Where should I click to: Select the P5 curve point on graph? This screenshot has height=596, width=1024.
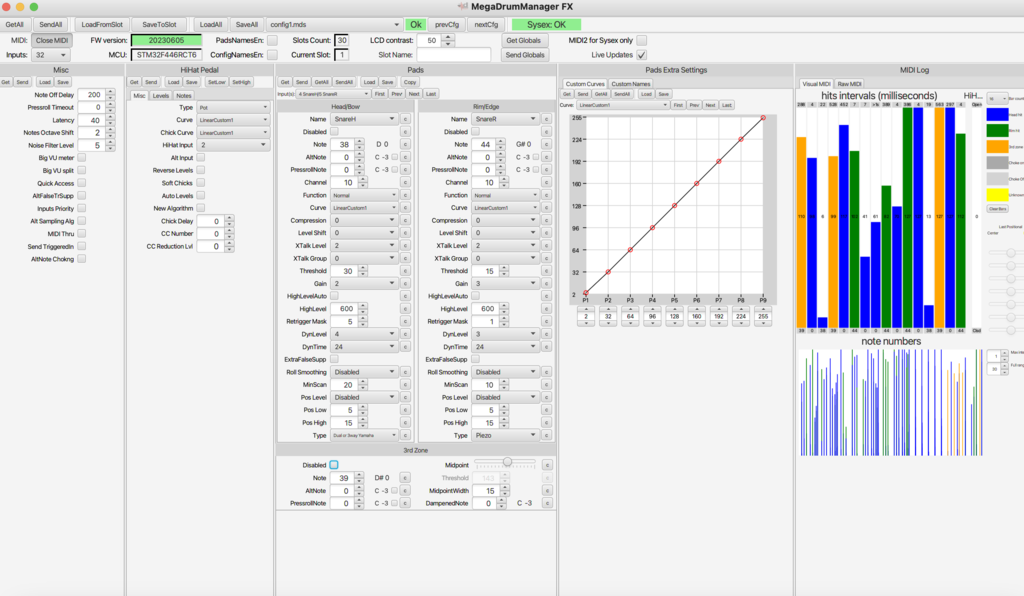[675, 206]
